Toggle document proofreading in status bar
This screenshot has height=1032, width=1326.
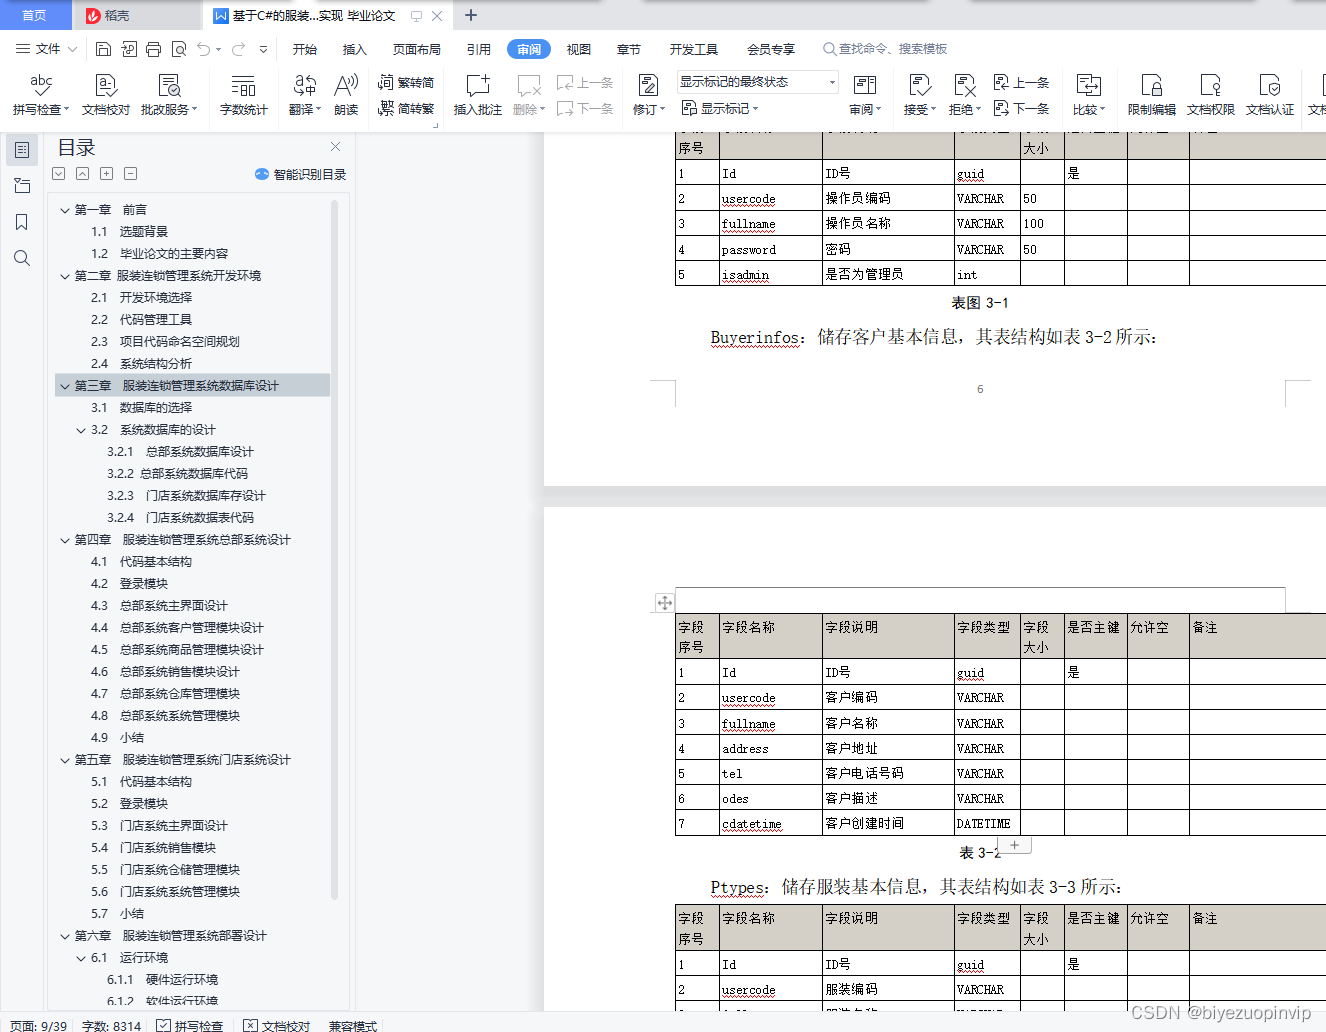277,1025
